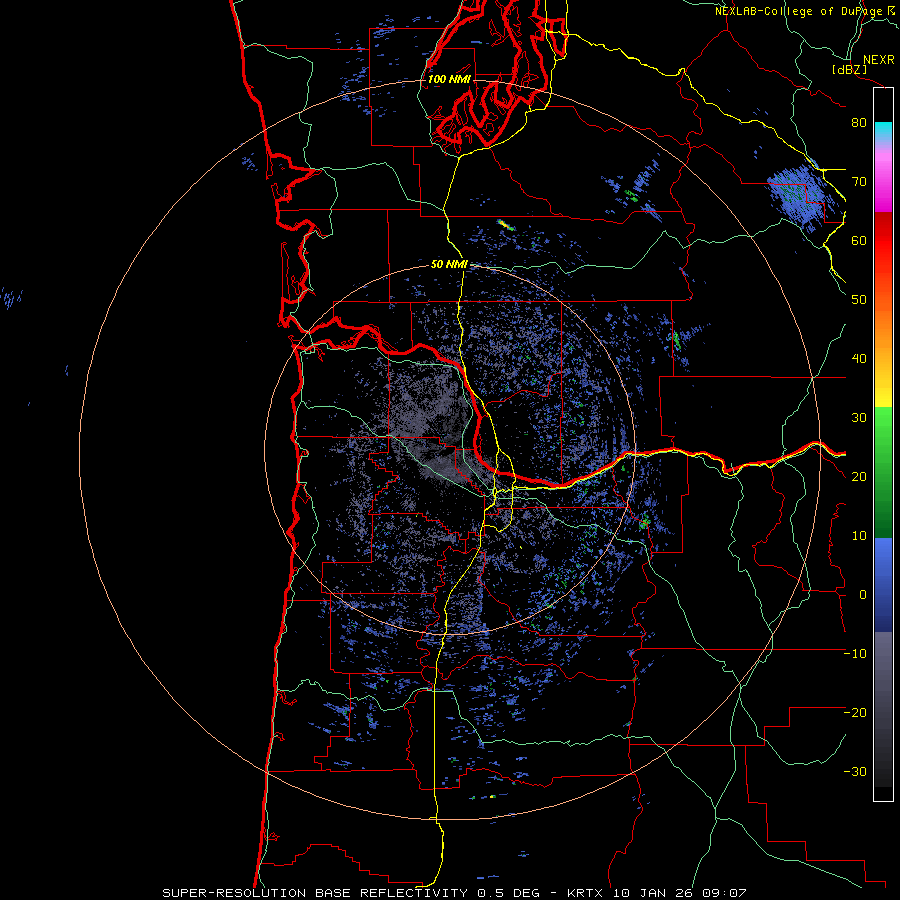Select the NEXR label above the scale
Viewport: 900px width, 900px height.
tap(878, 60)
